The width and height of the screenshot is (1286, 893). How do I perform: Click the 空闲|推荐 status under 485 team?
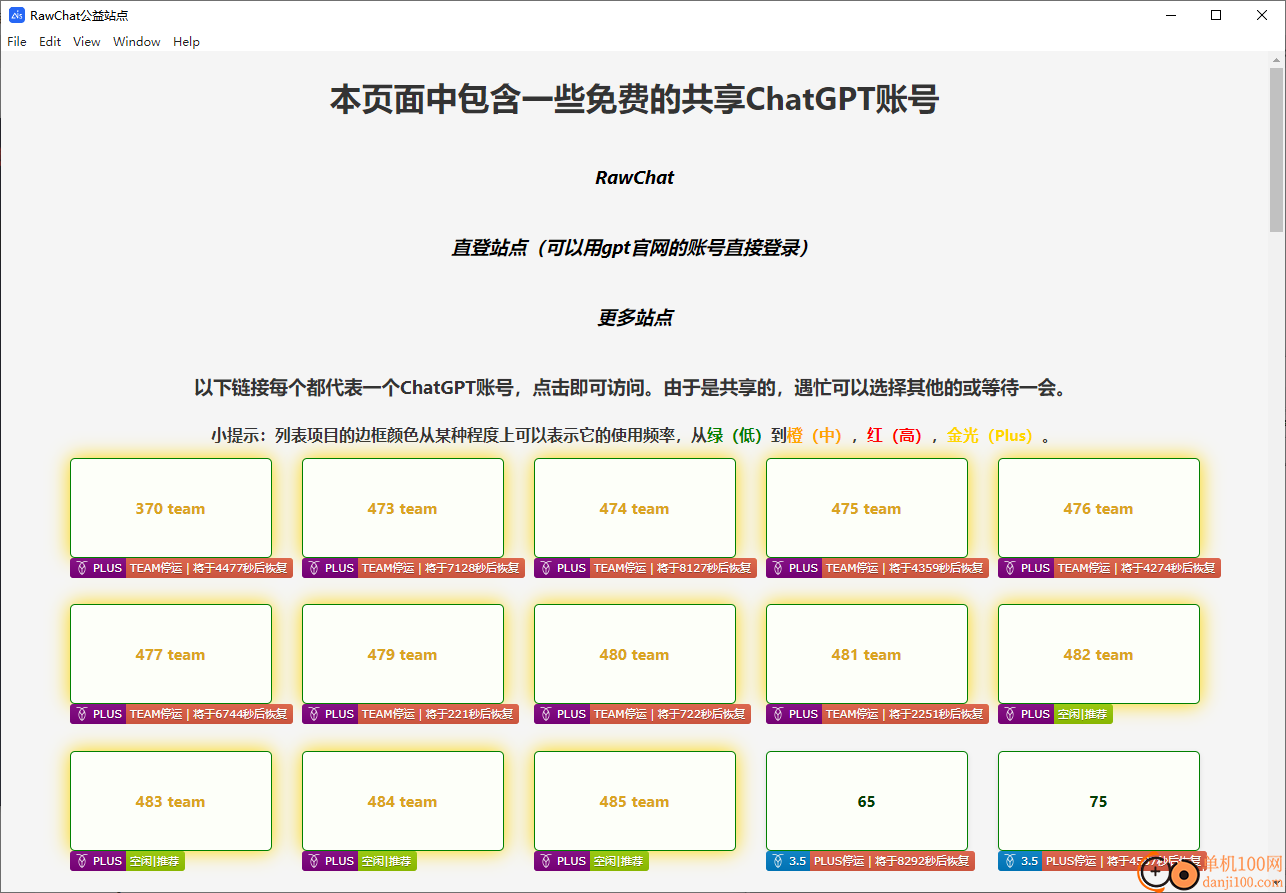619,861
